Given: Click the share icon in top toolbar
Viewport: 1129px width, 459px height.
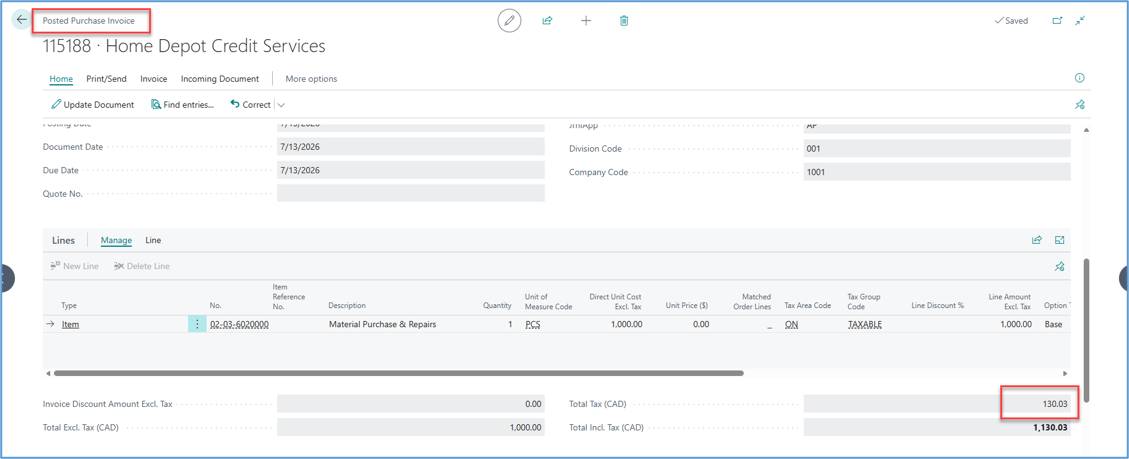Looking at the screenshot, I should [547, 21].
